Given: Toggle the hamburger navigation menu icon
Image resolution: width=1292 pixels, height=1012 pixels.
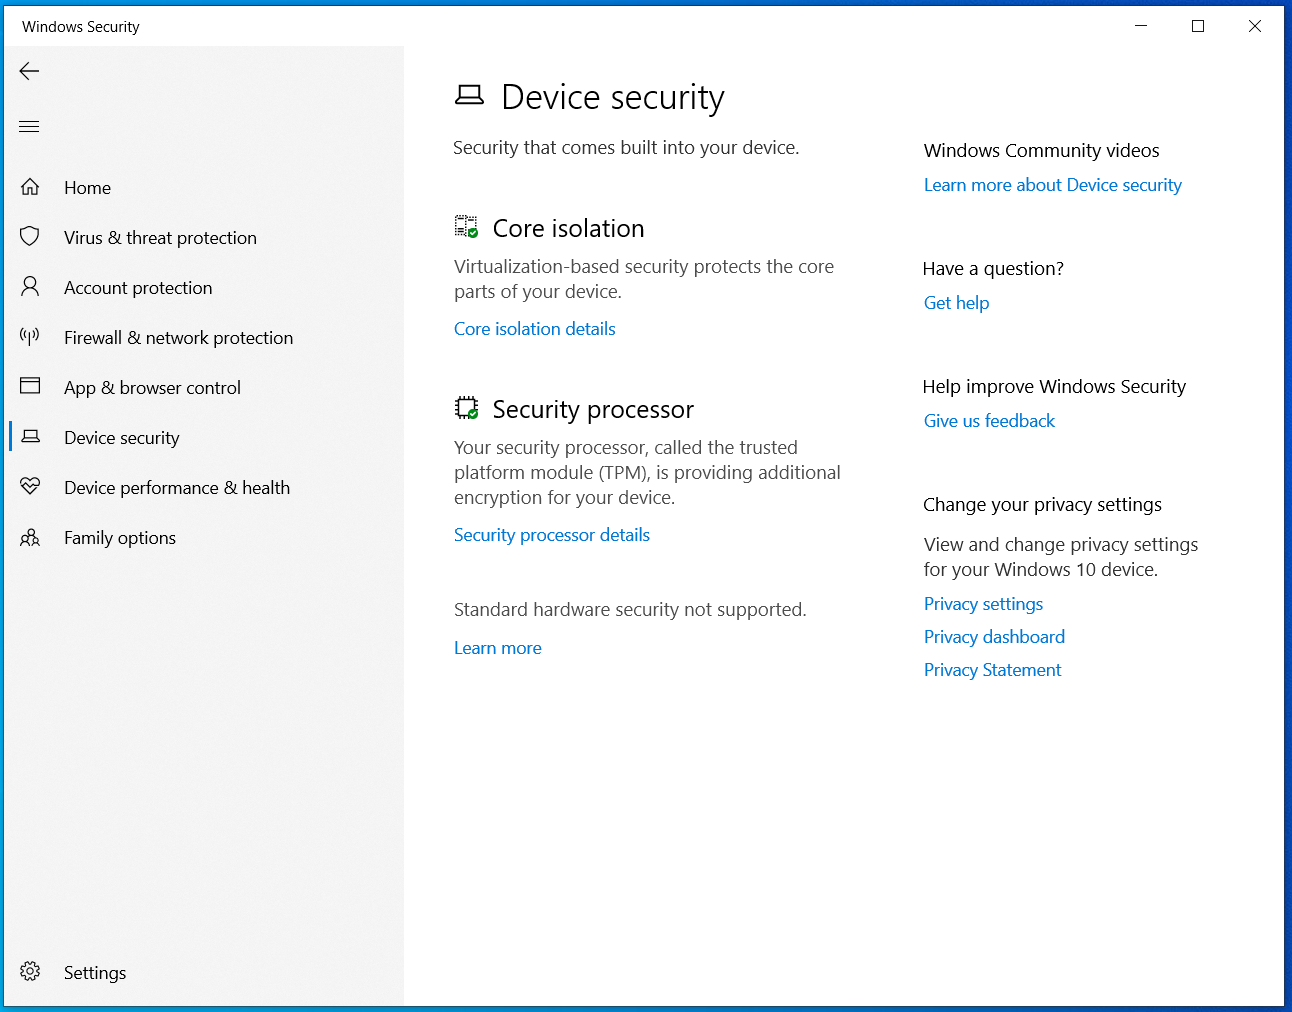Looking at the screenshot, I should tap(29, 127).
